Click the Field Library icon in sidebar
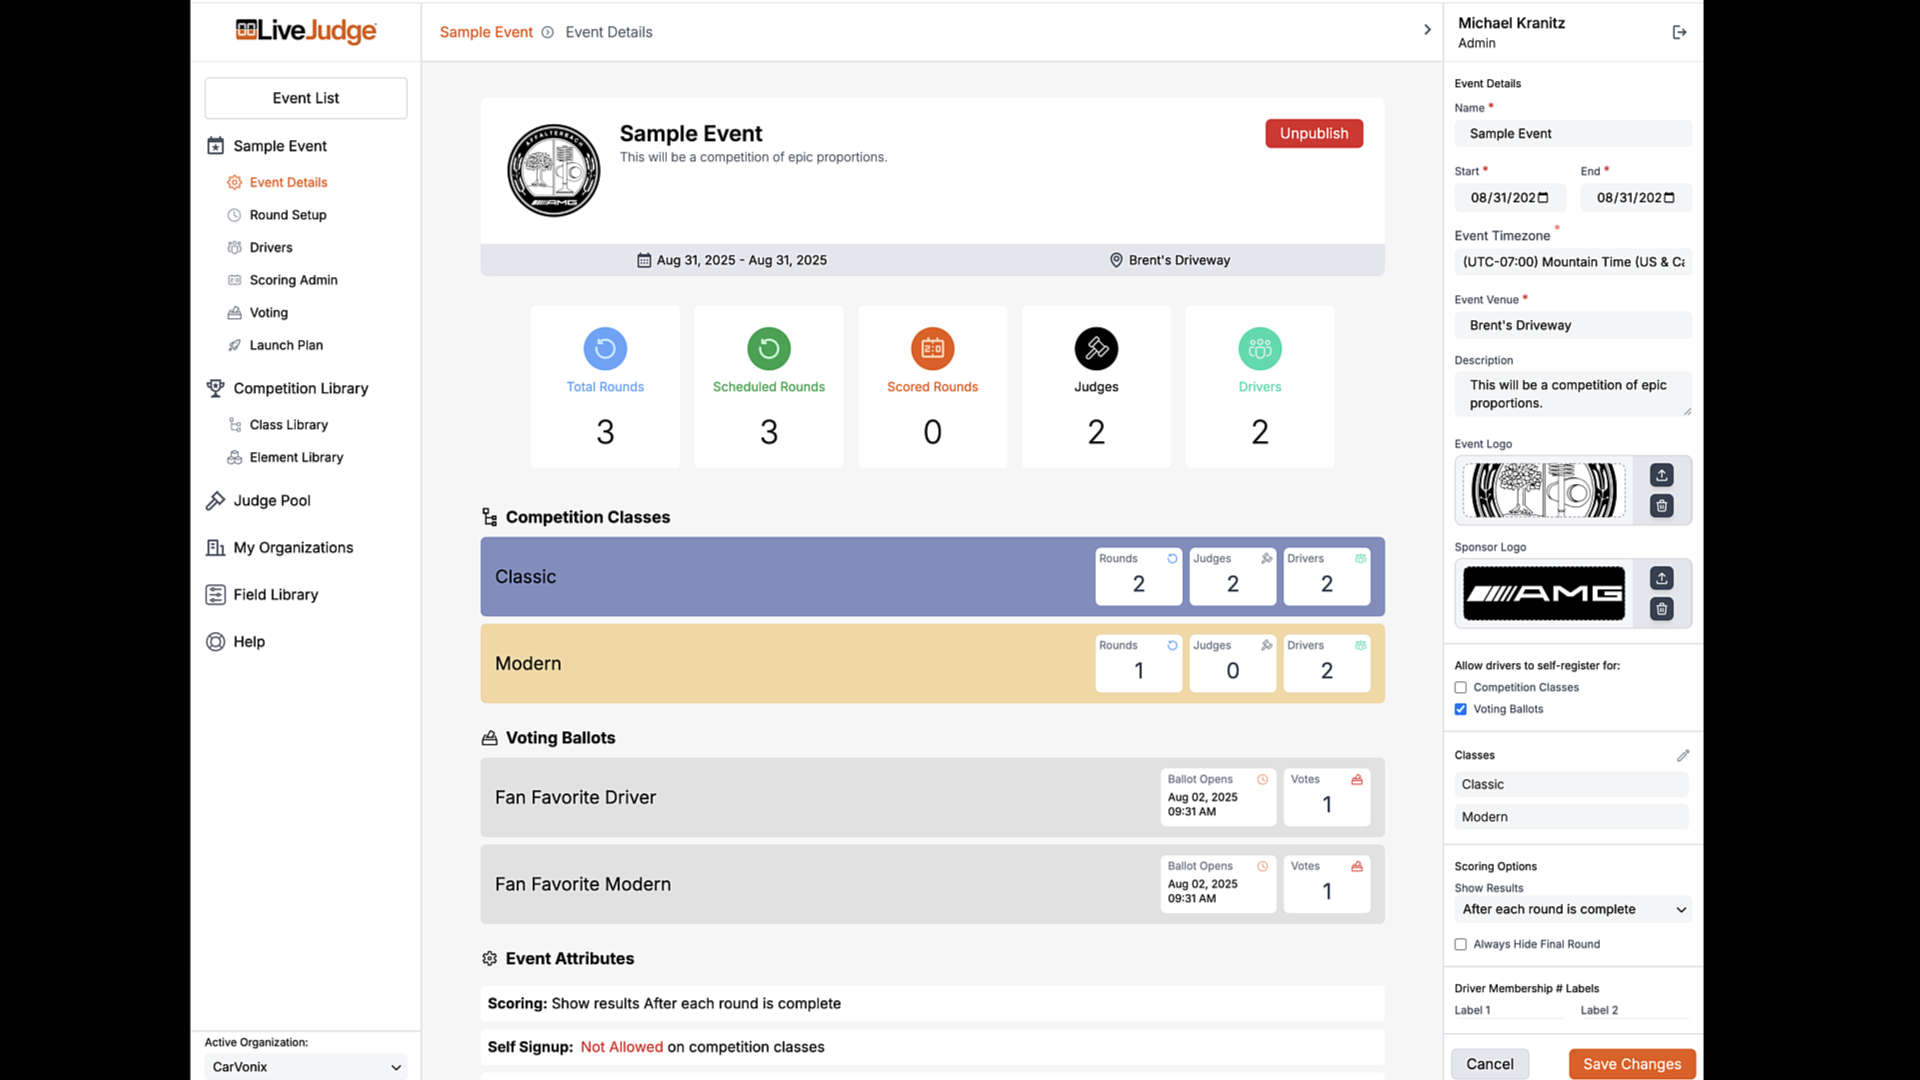Viewport: 1920px width, 1080px height. pos(215,594)
